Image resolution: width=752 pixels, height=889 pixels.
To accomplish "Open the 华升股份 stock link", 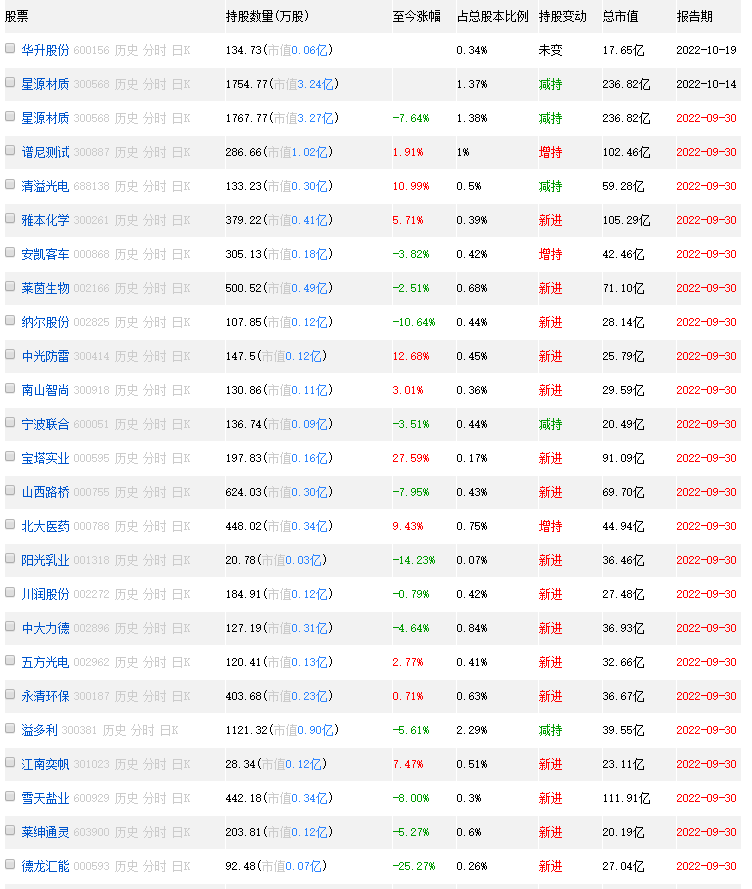I will pos(45,50).
